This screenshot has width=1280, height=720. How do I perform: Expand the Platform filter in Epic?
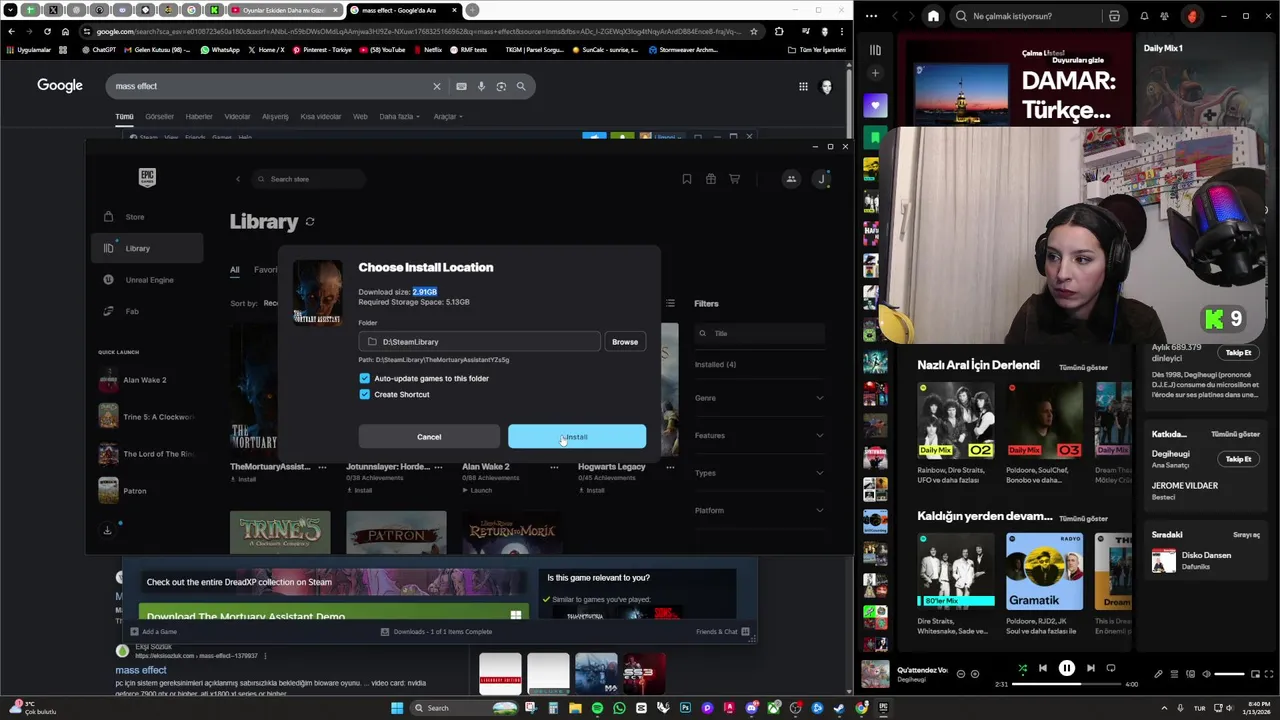coord(759,510)
